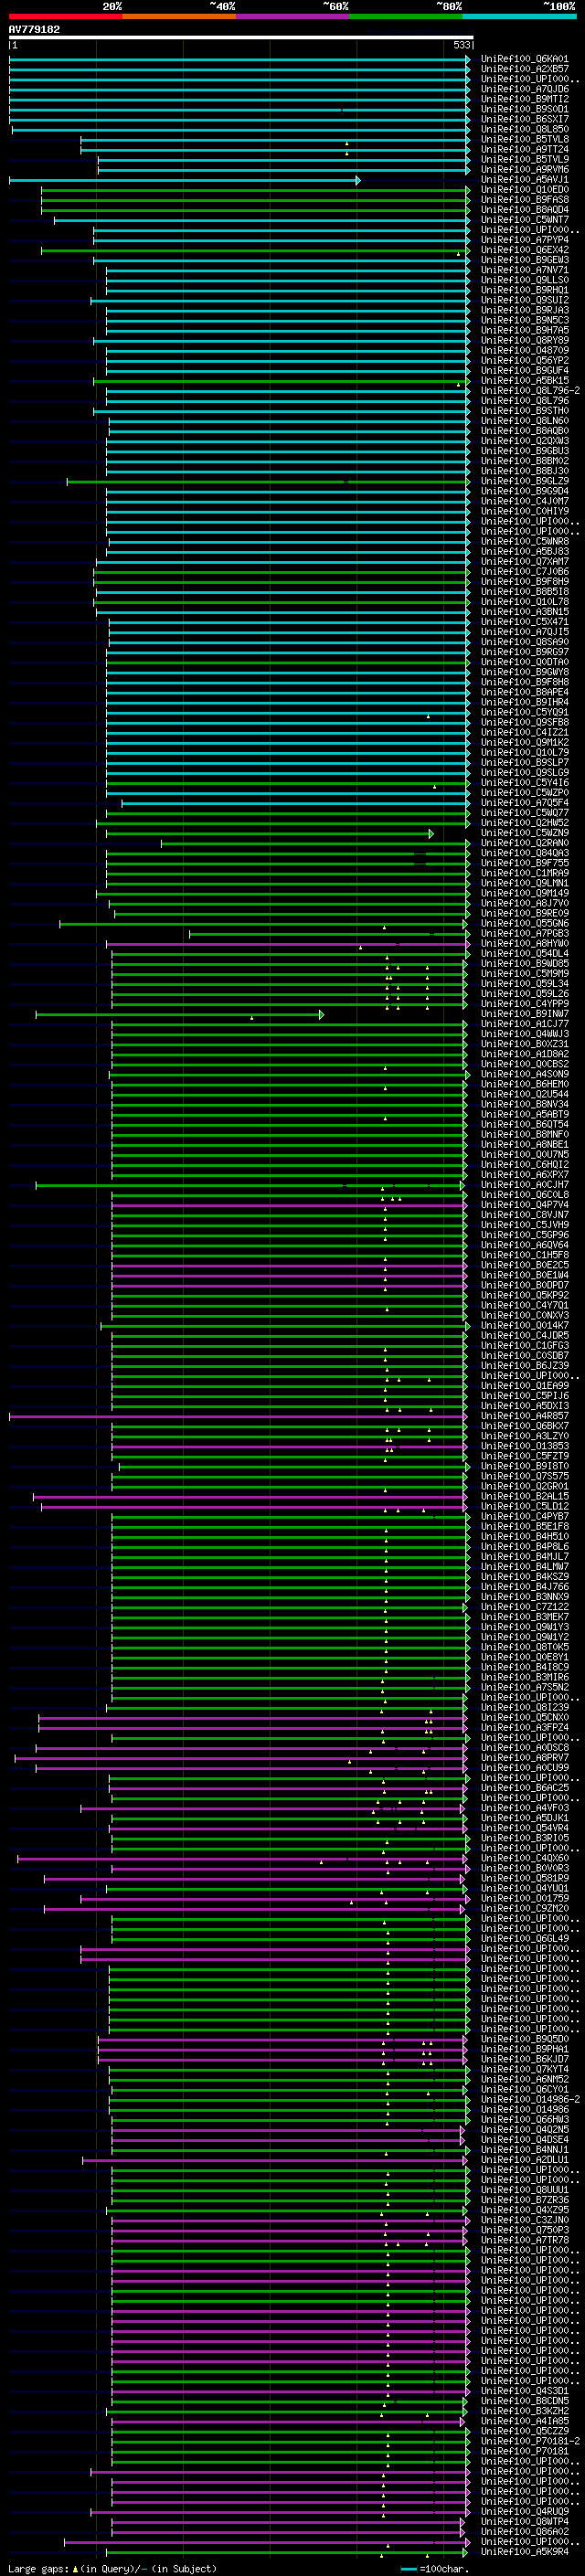Click the green alignment bar for UniRef100_B9GLZ9
The image size is (585, 2576).
pos(268,481)
